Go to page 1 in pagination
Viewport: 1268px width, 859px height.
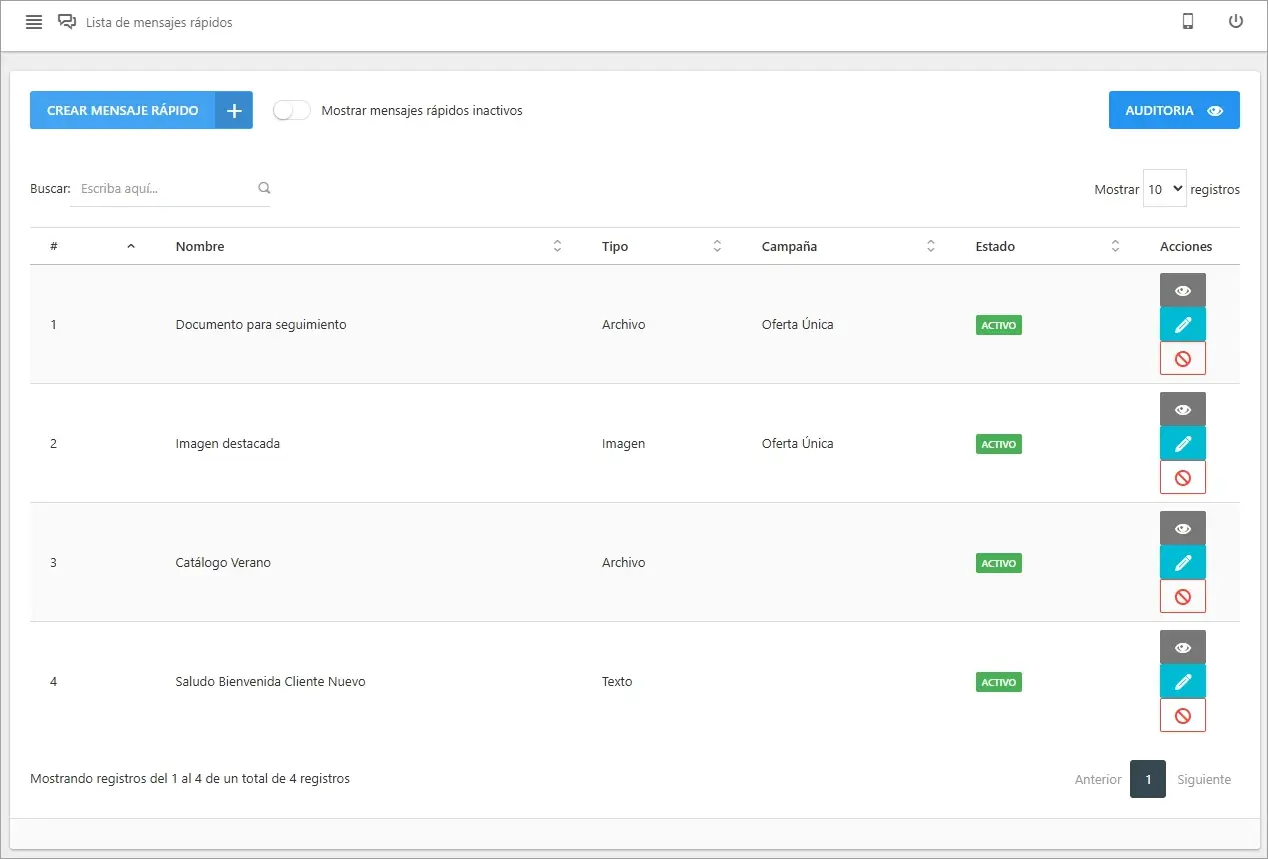click(x=1147, y=780)
